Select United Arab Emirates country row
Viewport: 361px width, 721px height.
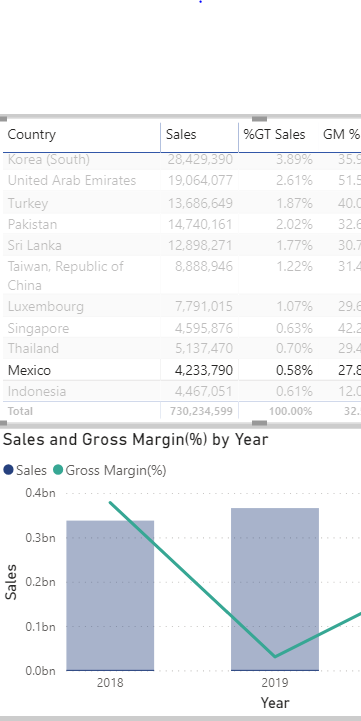(182, 180)
